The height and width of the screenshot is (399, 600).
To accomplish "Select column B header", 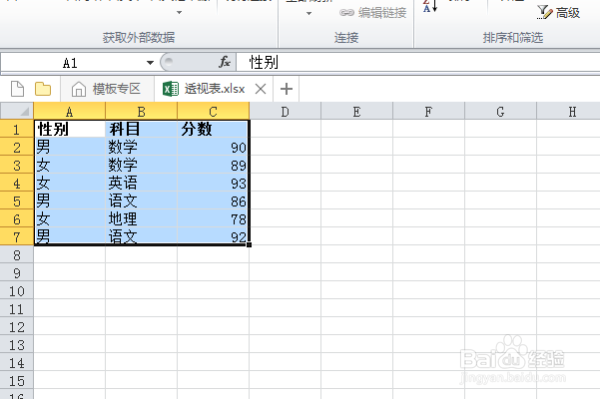I will click(x=141, y=112).
